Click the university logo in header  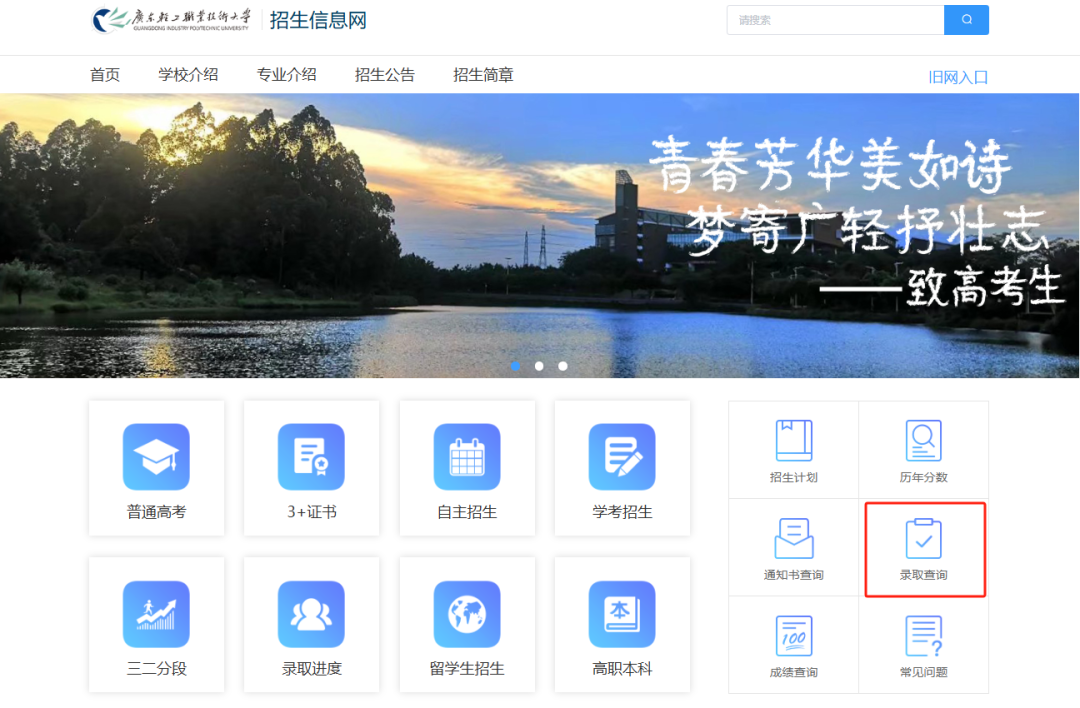click(171, 20)
